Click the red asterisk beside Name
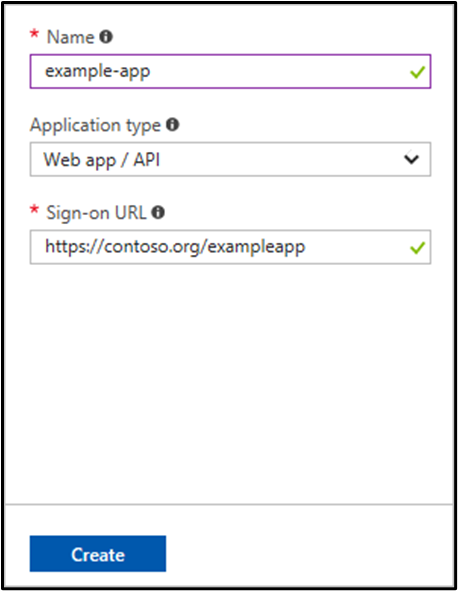Image resolution: width=458 pixels, height=591 pixels. [34, 34]
